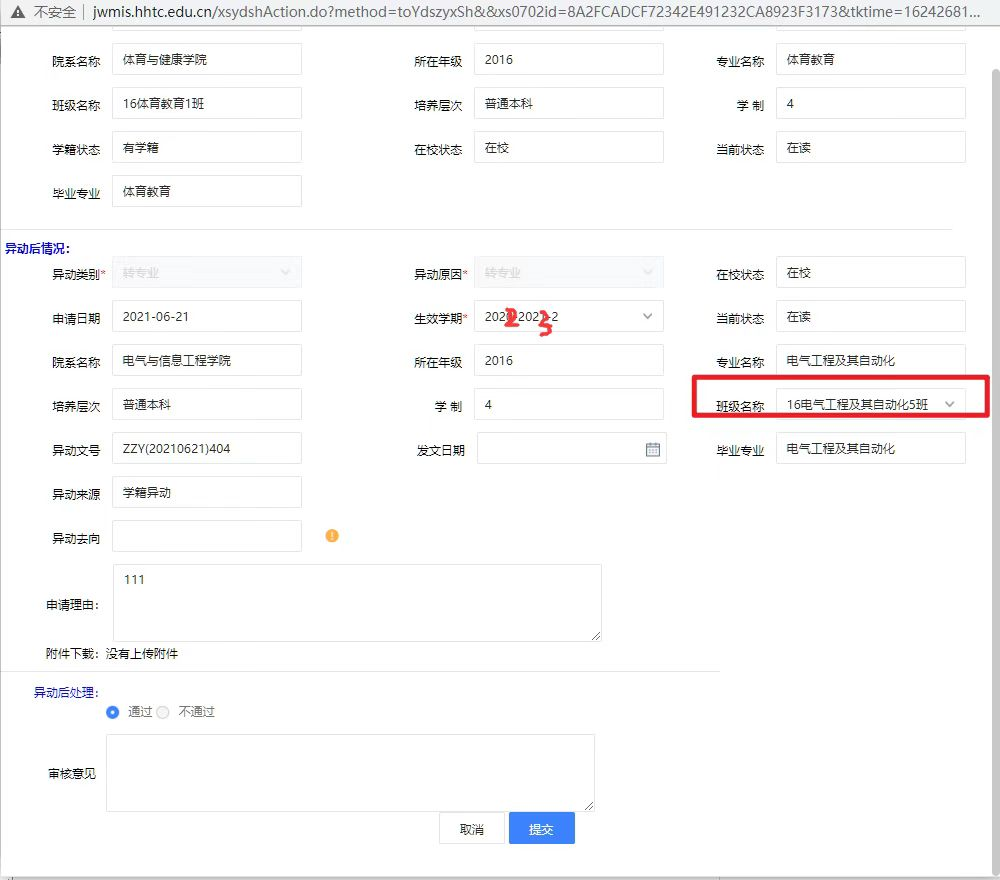1000x880 pixels.
Task: Click the warning icon beside 异动去向
Action: [332, 535]
